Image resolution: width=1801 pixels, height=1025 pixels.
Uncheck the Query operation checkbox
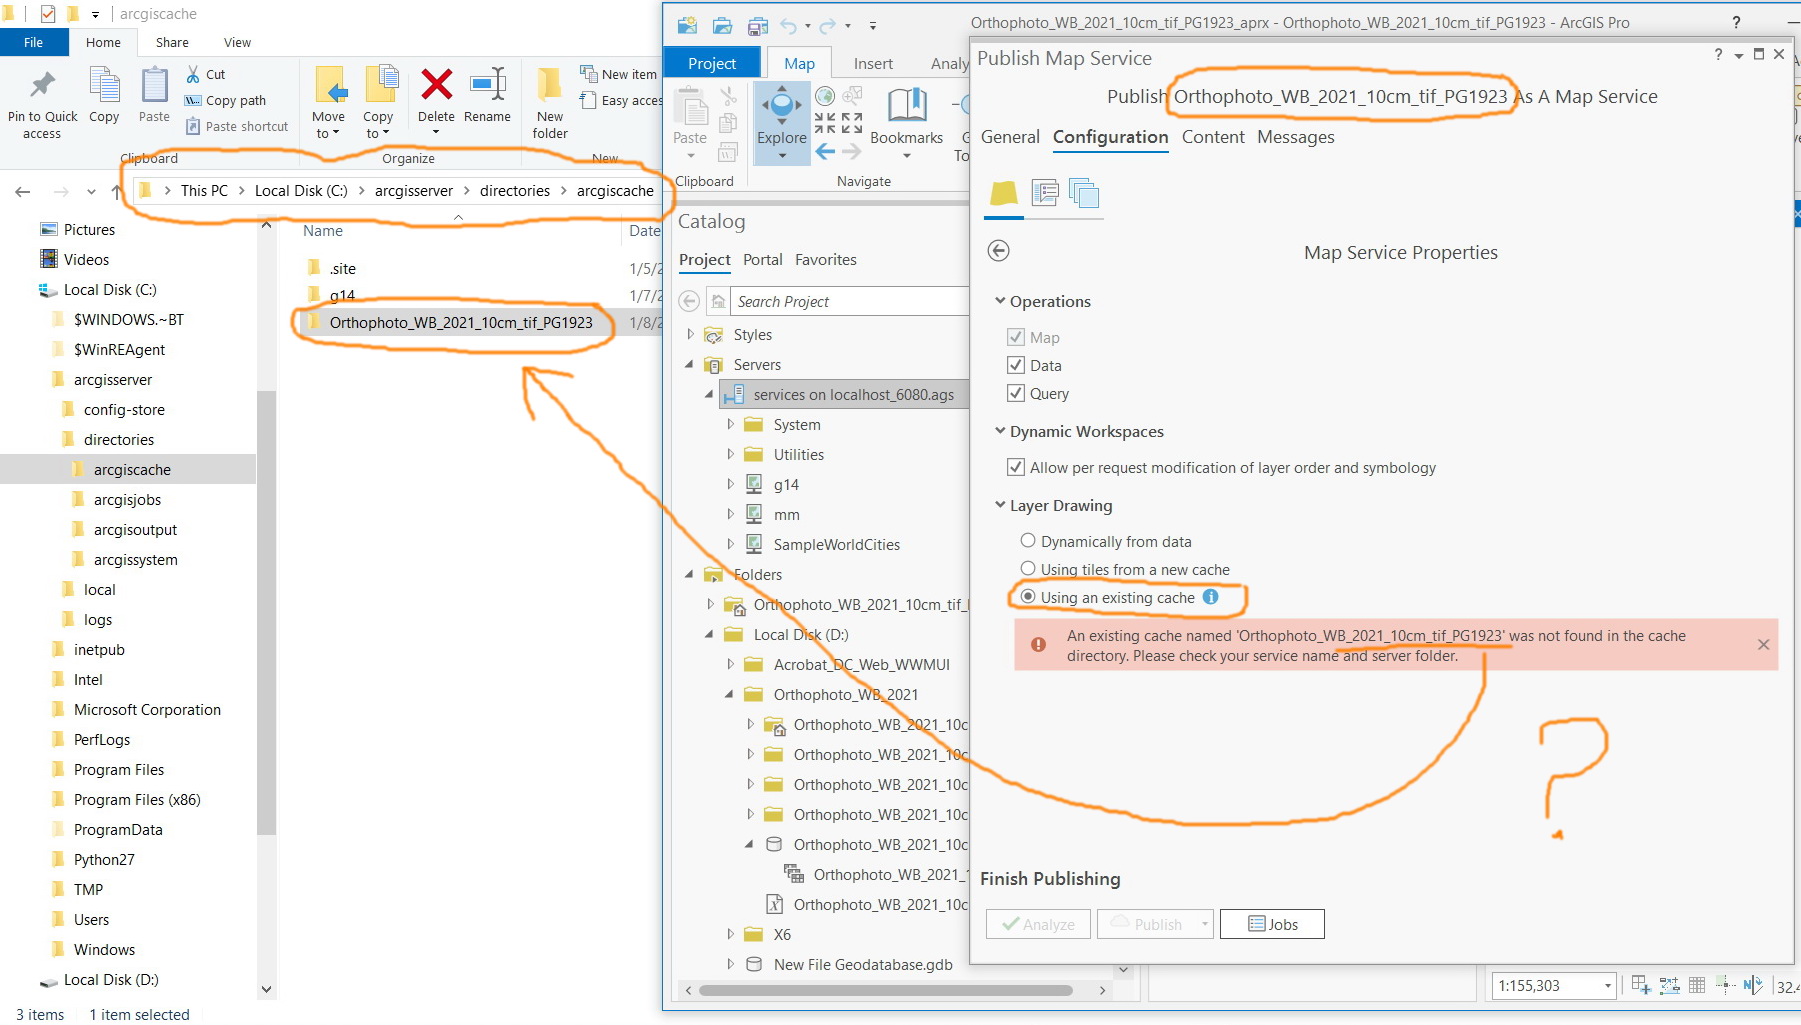click(1016, 393)
